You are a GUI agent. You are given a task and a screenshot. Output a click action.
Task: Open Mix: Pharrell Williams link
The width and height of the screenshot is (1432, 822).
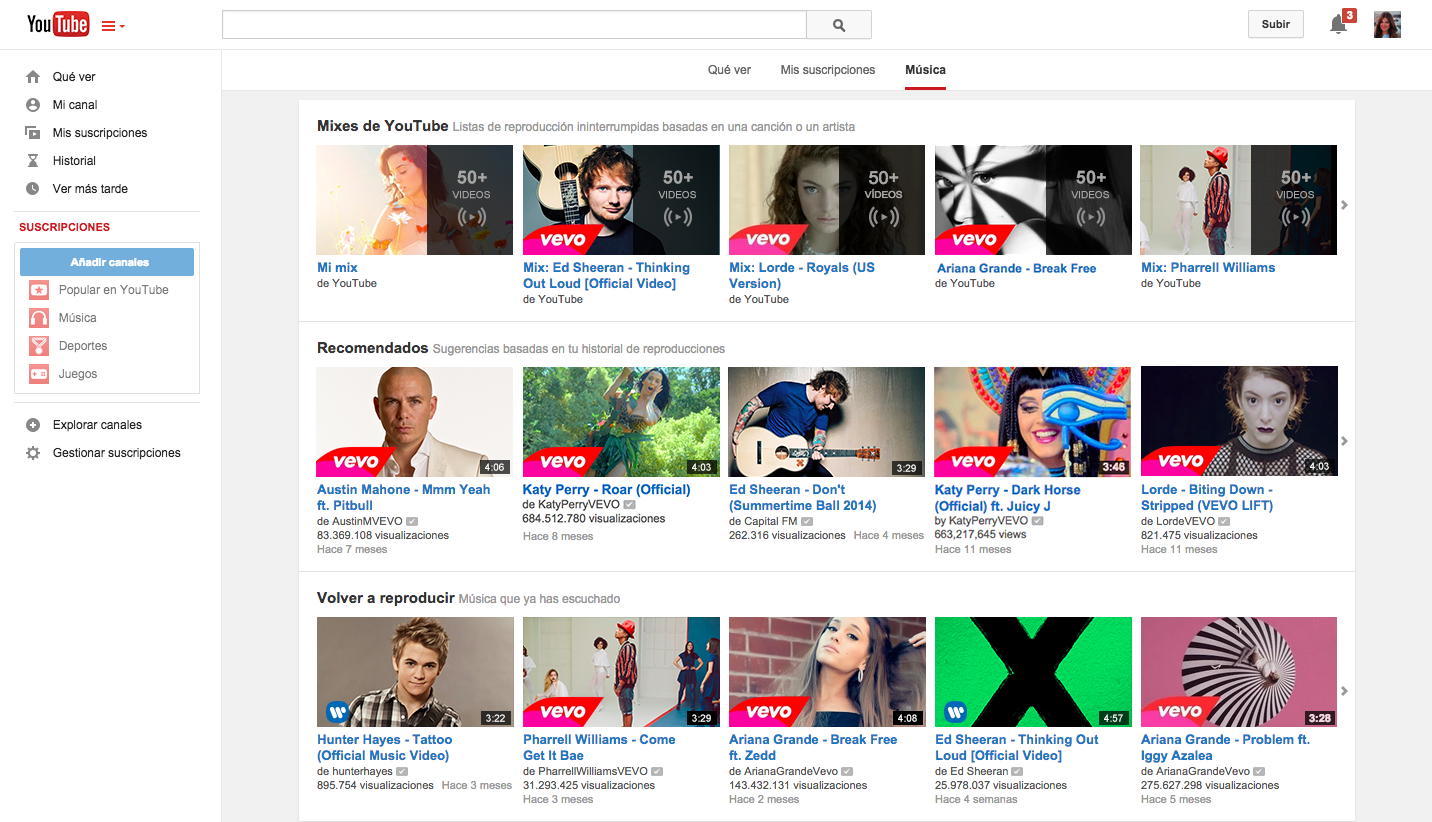point(1208,268)
